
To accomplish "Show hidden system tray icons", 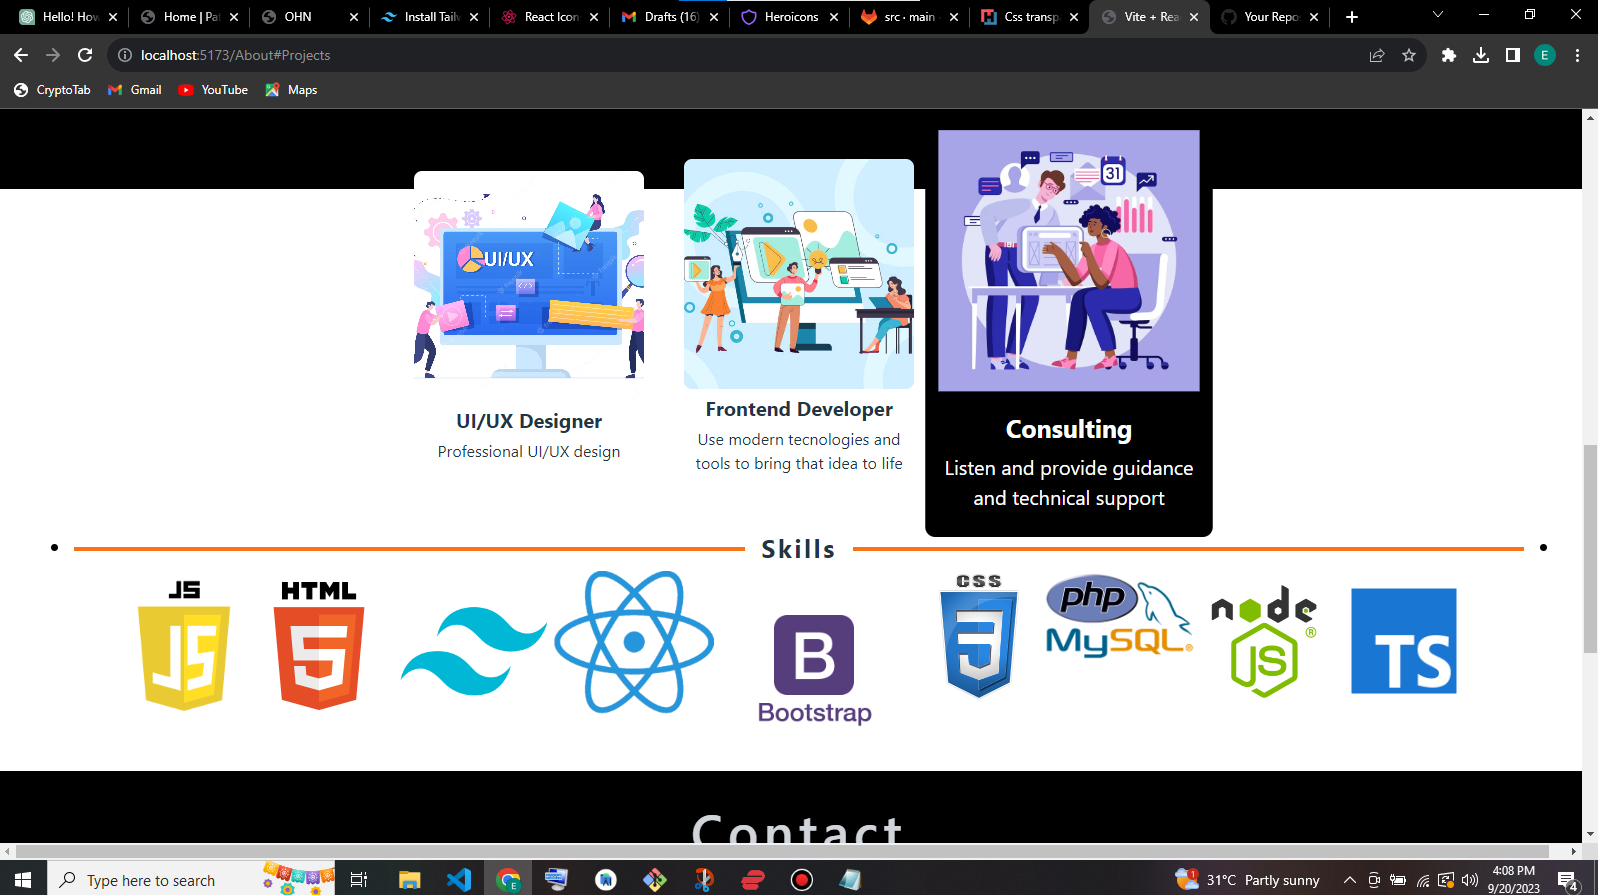I will (1349, 880).
